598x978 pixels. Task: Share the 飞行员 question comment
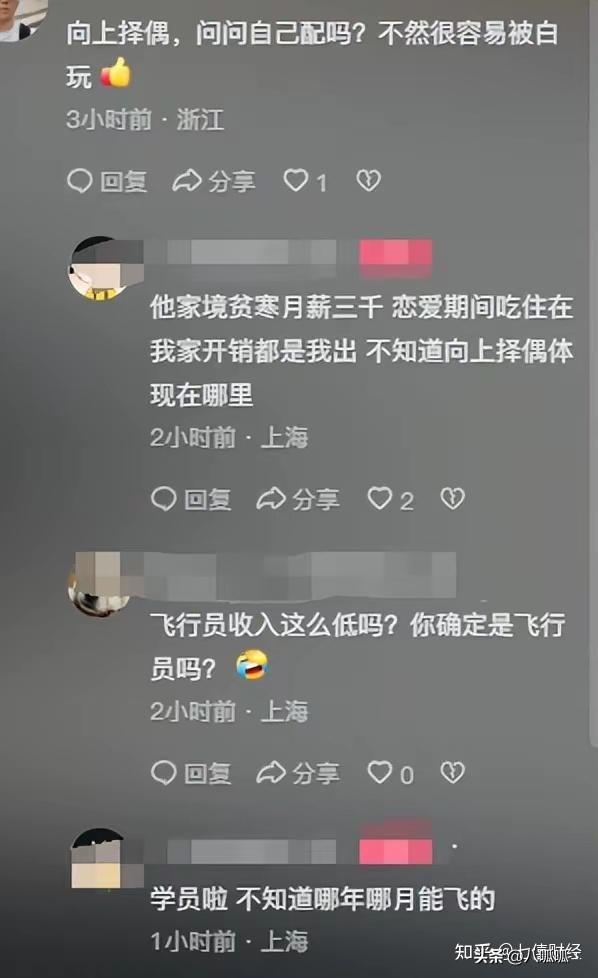click(298, 773)
